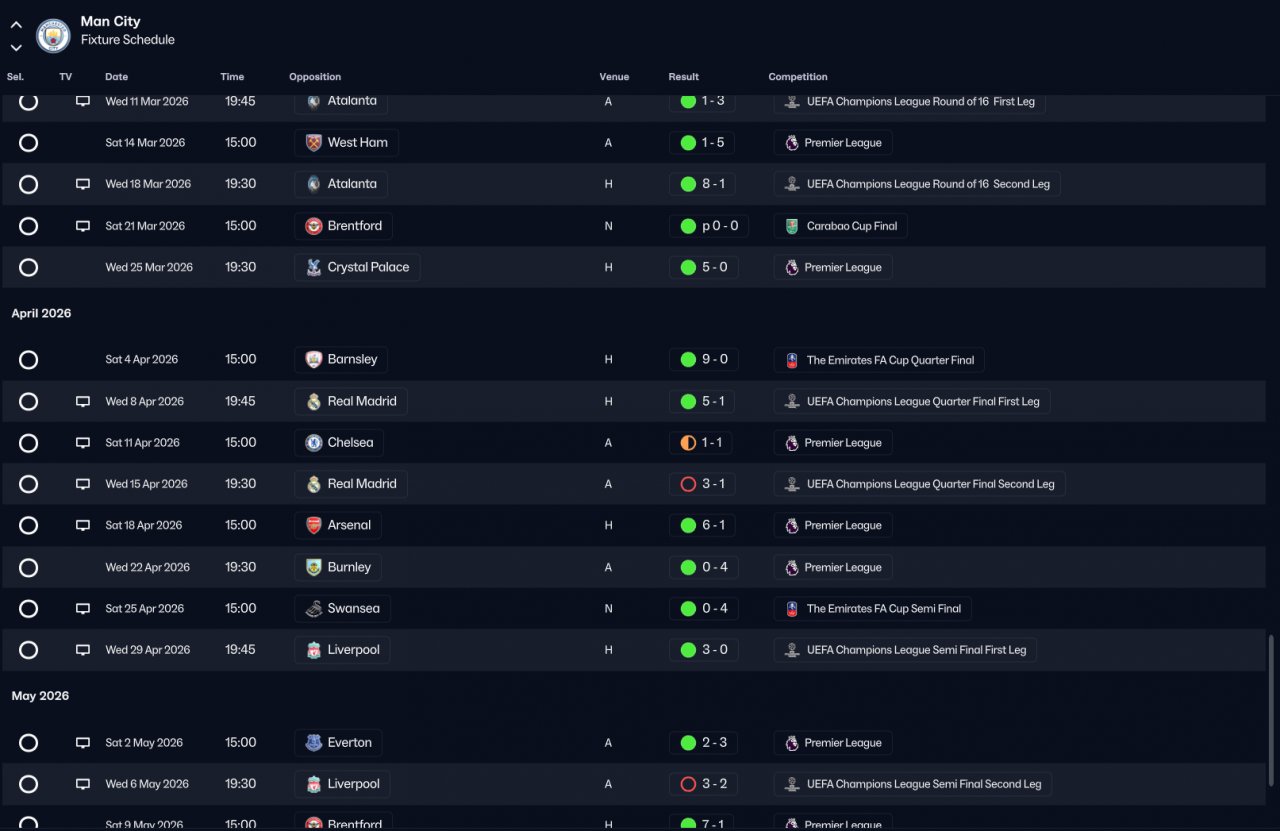
Task: Sort fixtures by Venue column header
Action: [x=614, y=77]
